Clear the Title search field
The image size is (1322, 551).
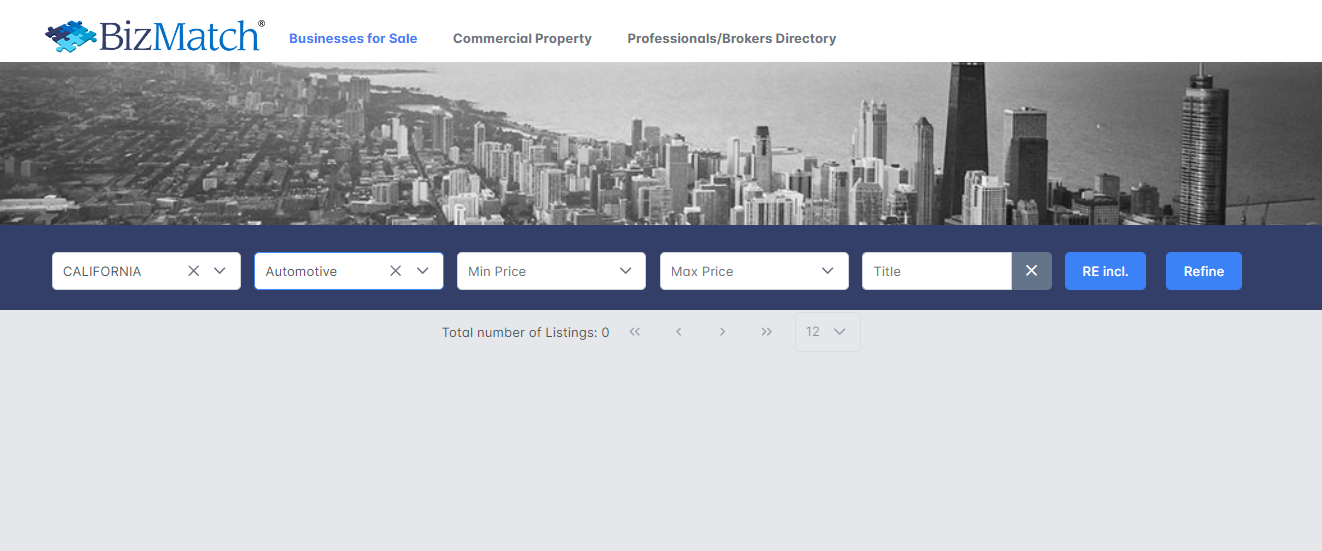[1031, 271]
